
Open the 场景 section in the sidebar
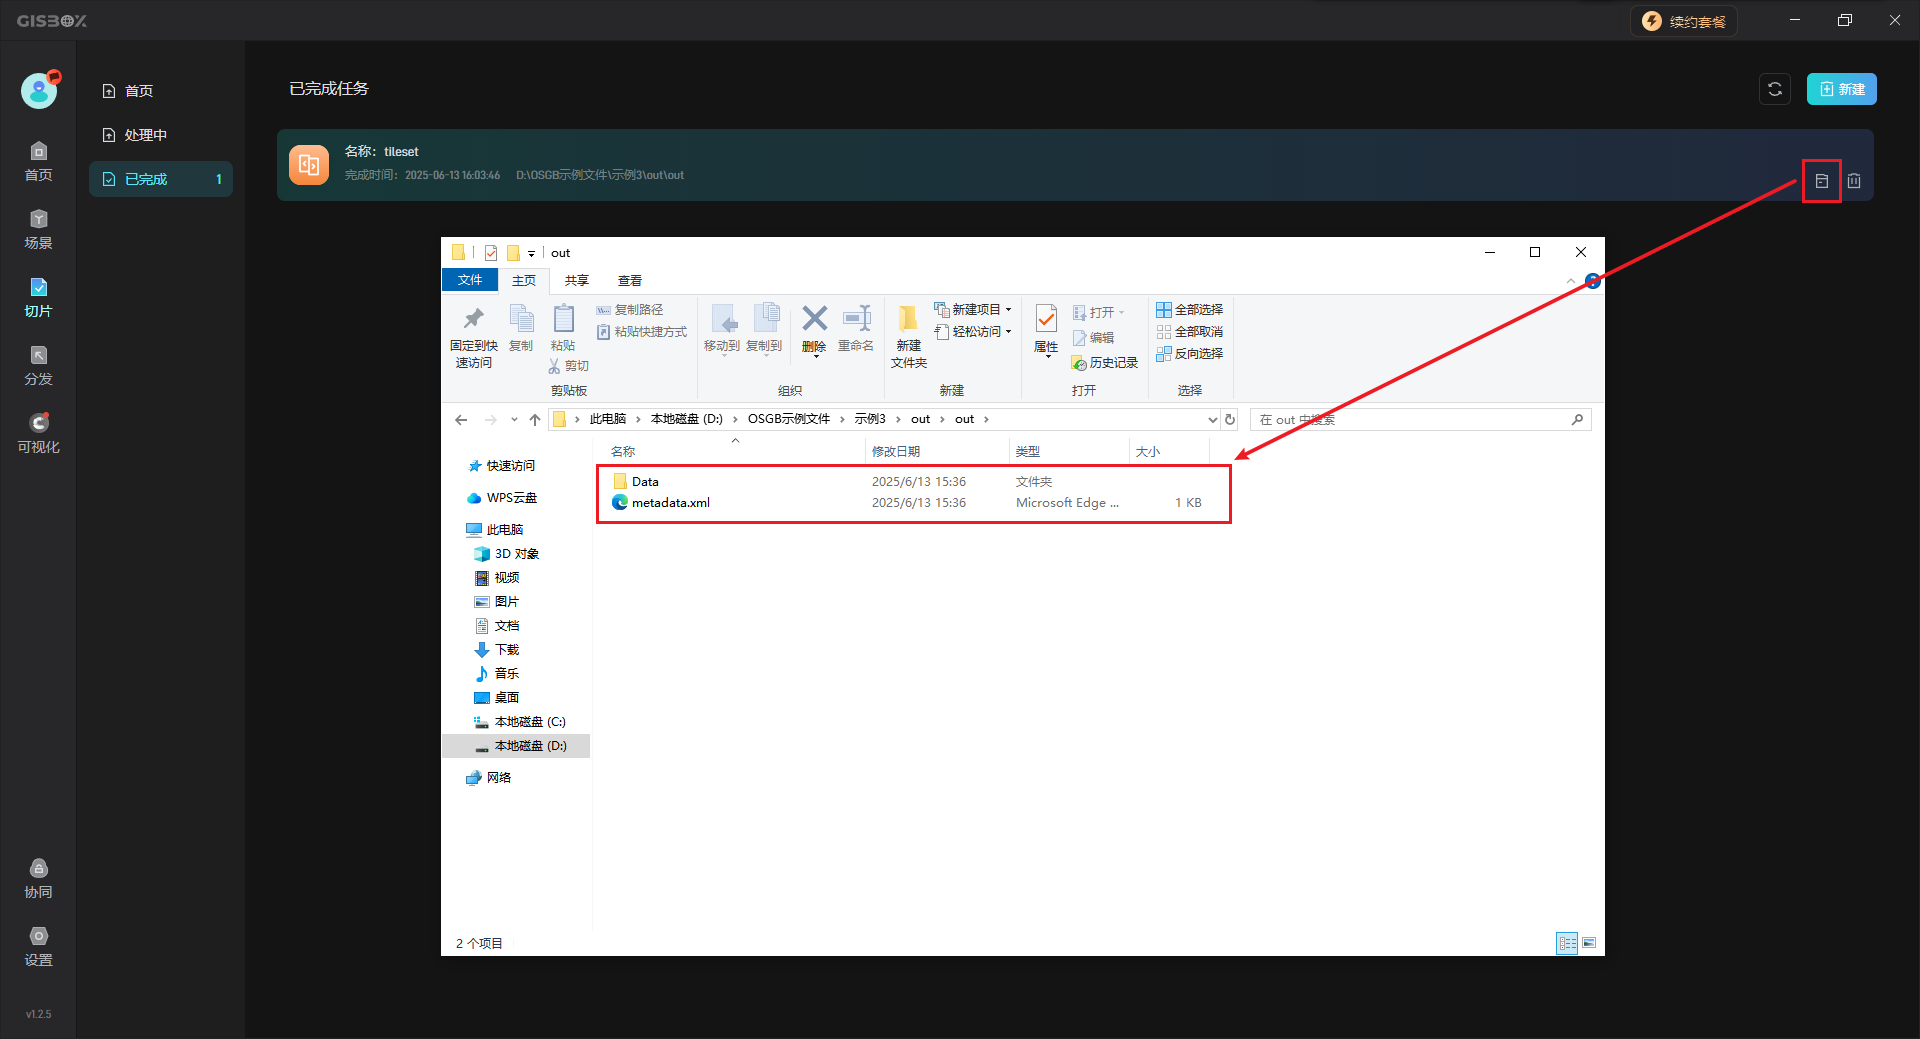(x=38, y=230)
